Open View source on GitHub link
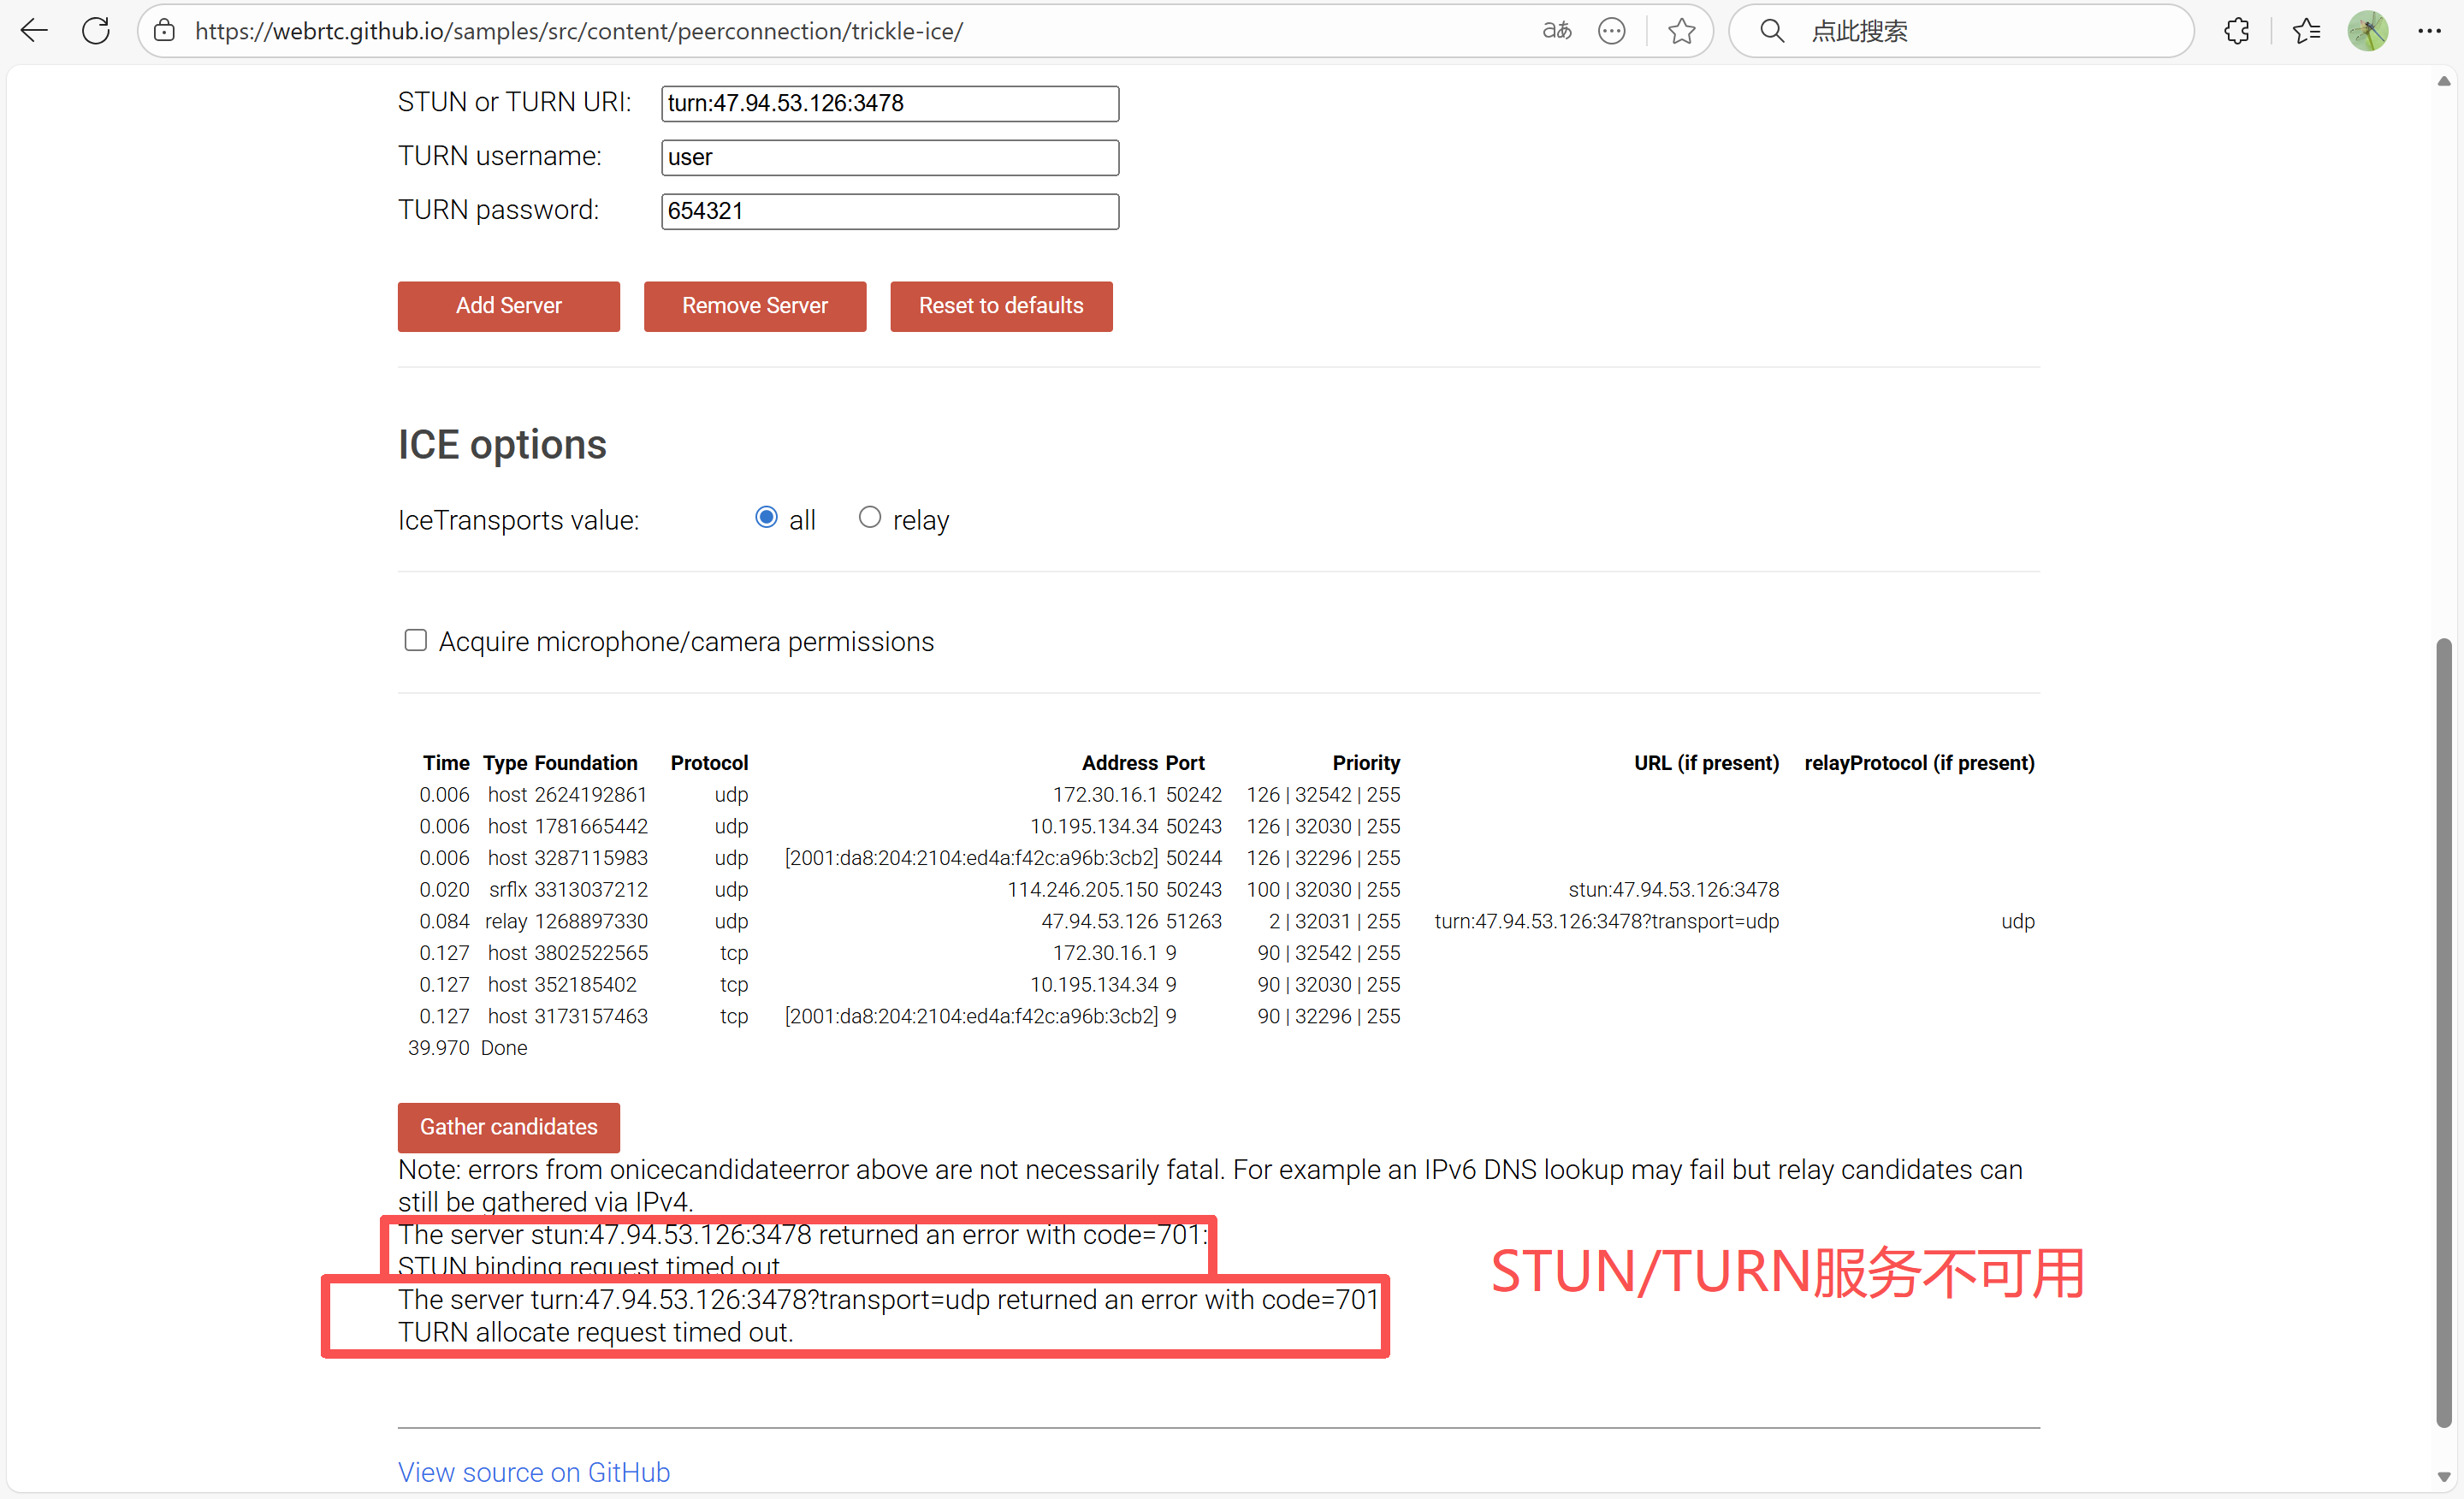The height and width of the screenshot is (1499, 2464). click(x=533, y=1472)
